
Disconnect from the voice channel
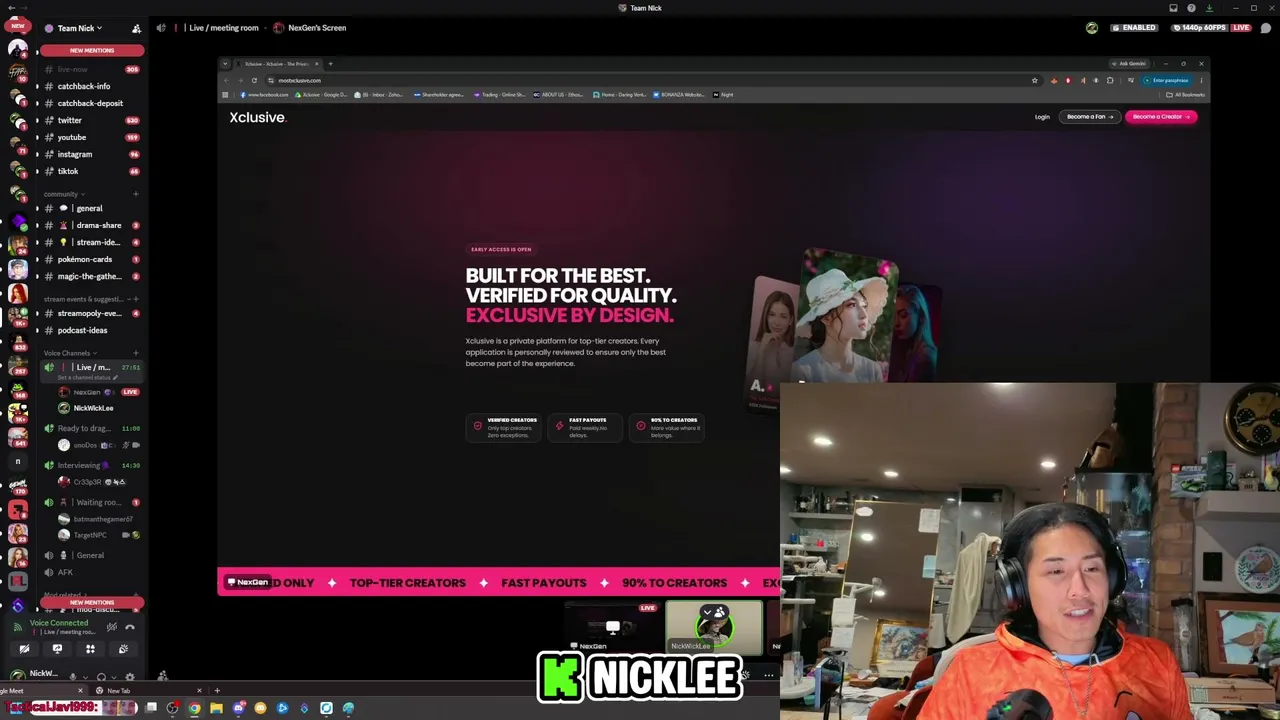click(x=130, y=627)
